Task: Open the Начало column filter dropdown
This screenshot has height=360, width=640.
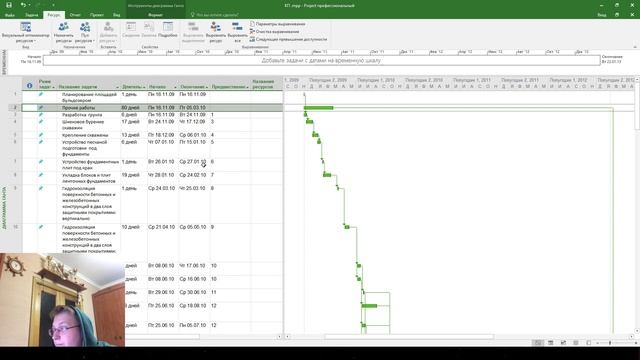Action: [175, 87]
